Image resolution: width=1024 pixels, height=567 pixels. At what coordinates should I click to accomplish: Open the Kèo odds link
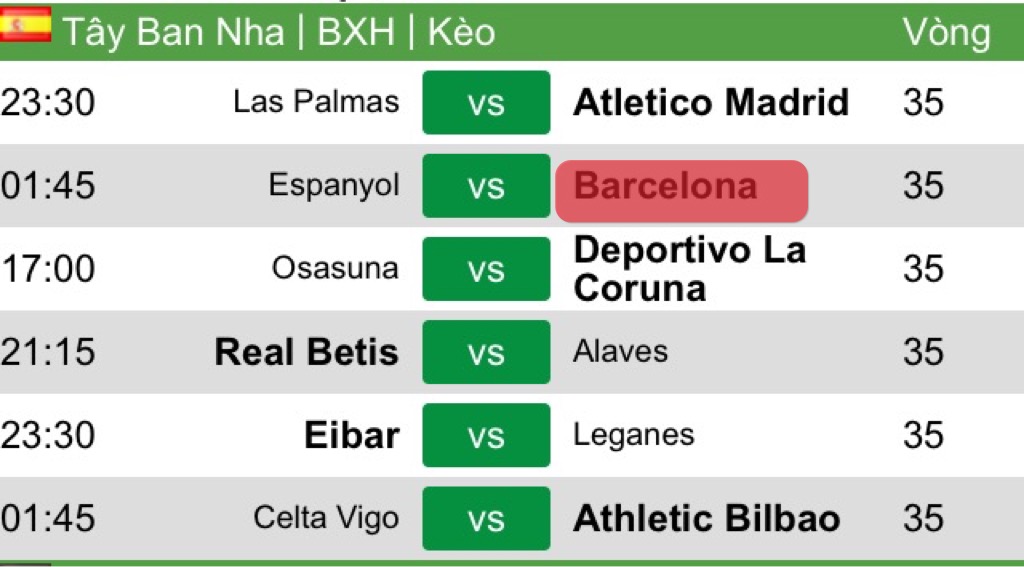coord(461,32)
